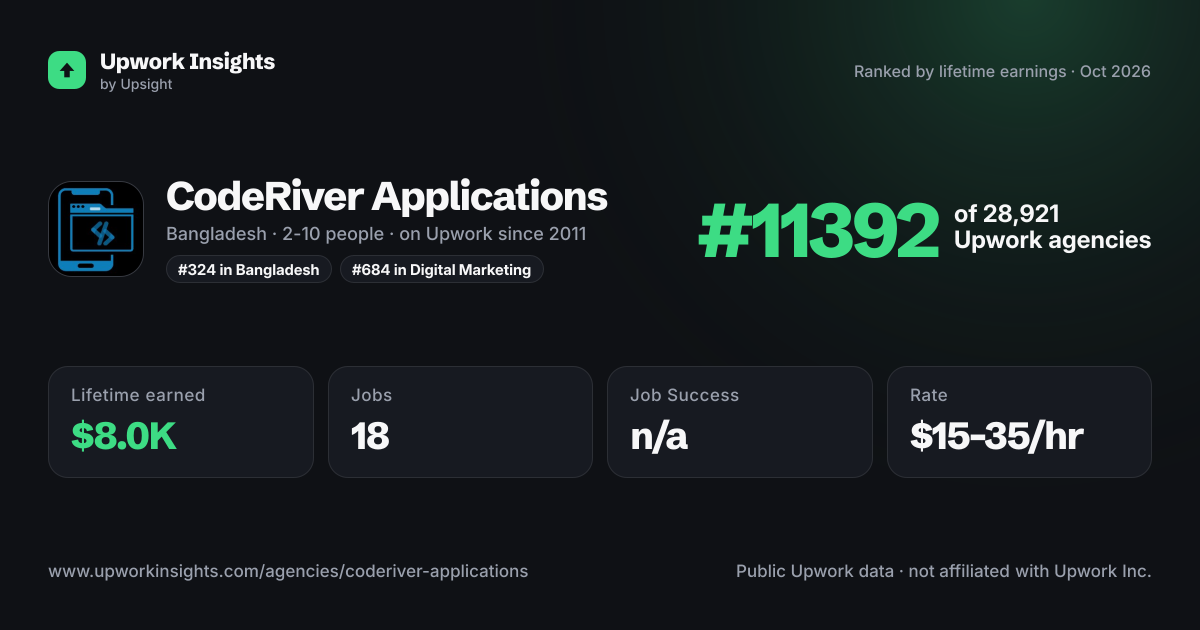Click the '#324 in Bangladesh' badge

[x=249, y=269]
